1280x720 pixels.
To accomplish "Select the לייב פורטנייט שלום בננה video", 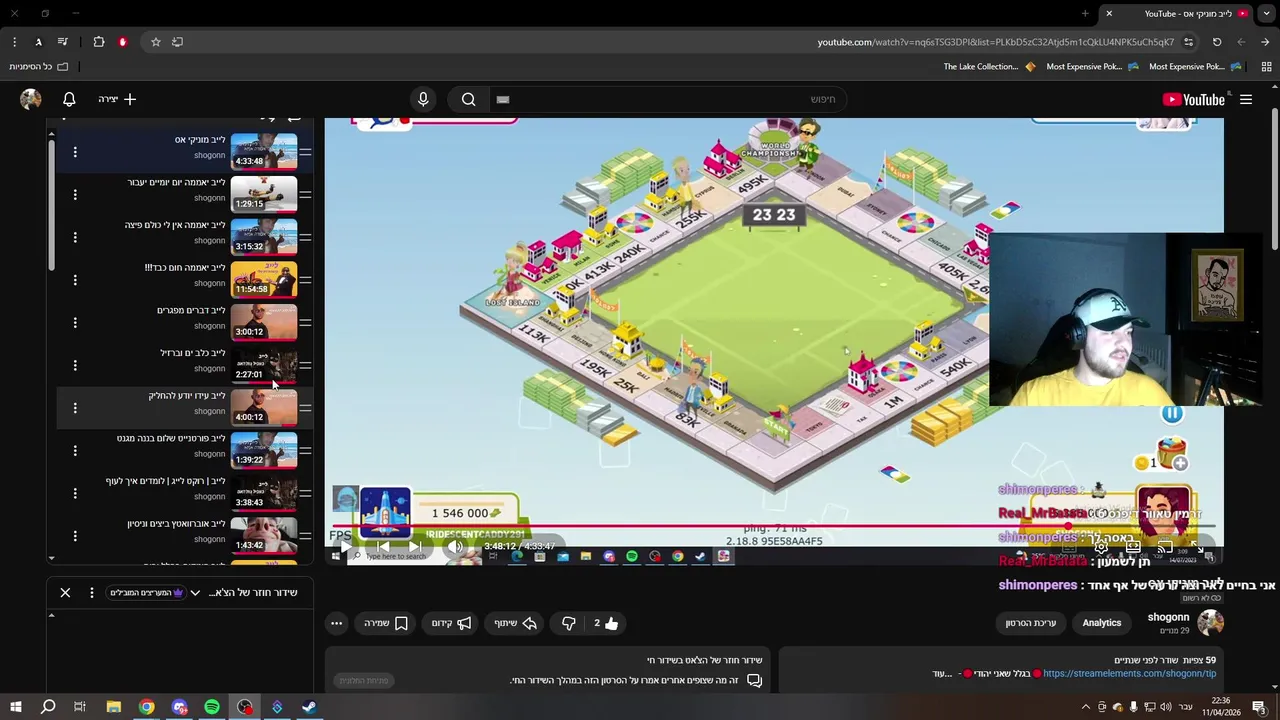I will coord(171,438).
